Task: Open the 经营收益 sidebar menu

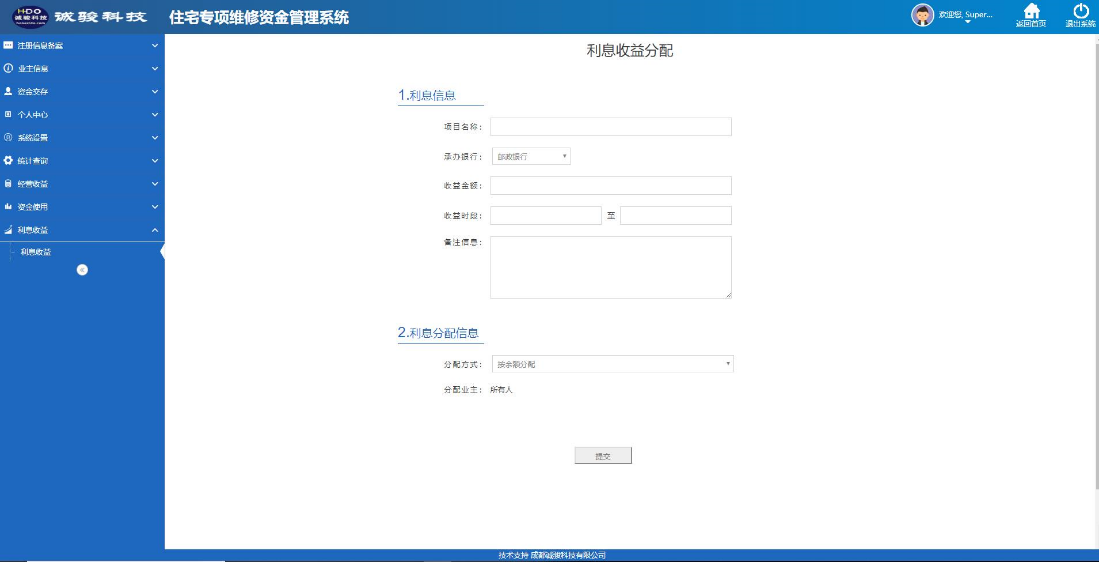Action: pyautogui.click(x=33, y=184)
